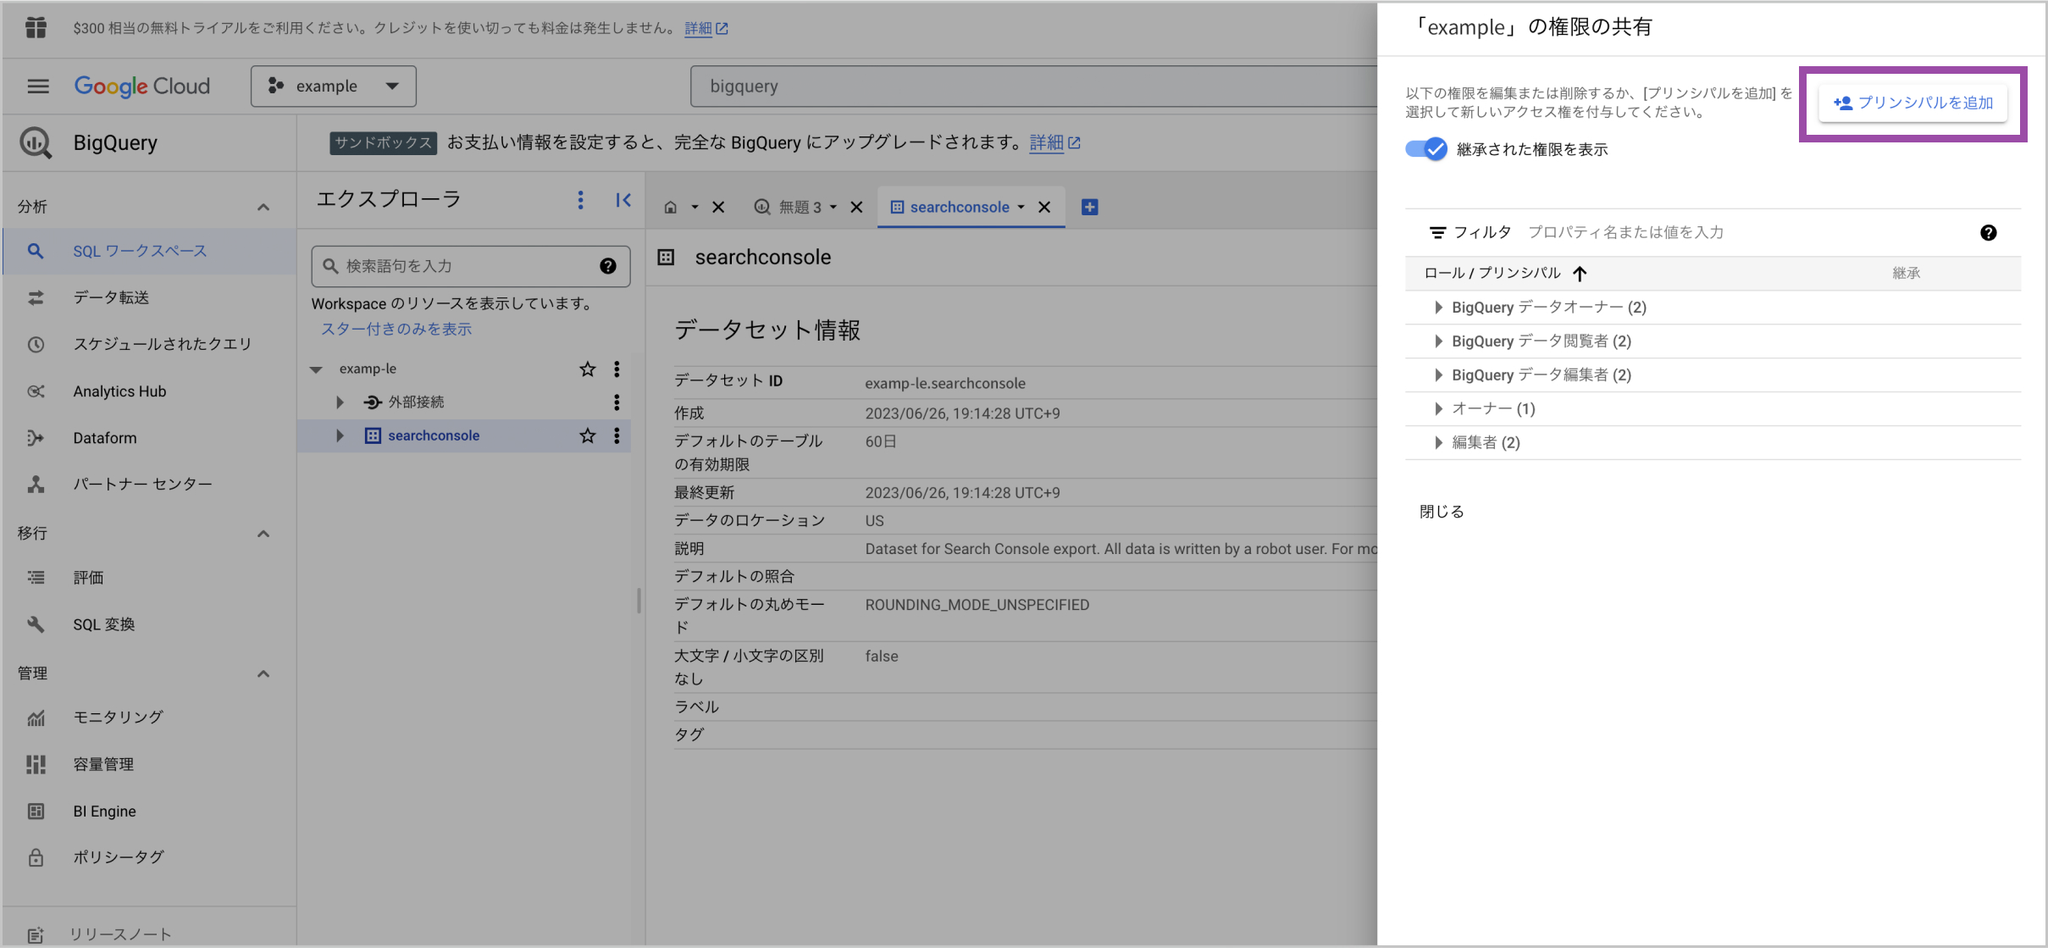Screen dimensions: 2048x948
Task: Open the example project selector dropdown
Action: [333, 86]
